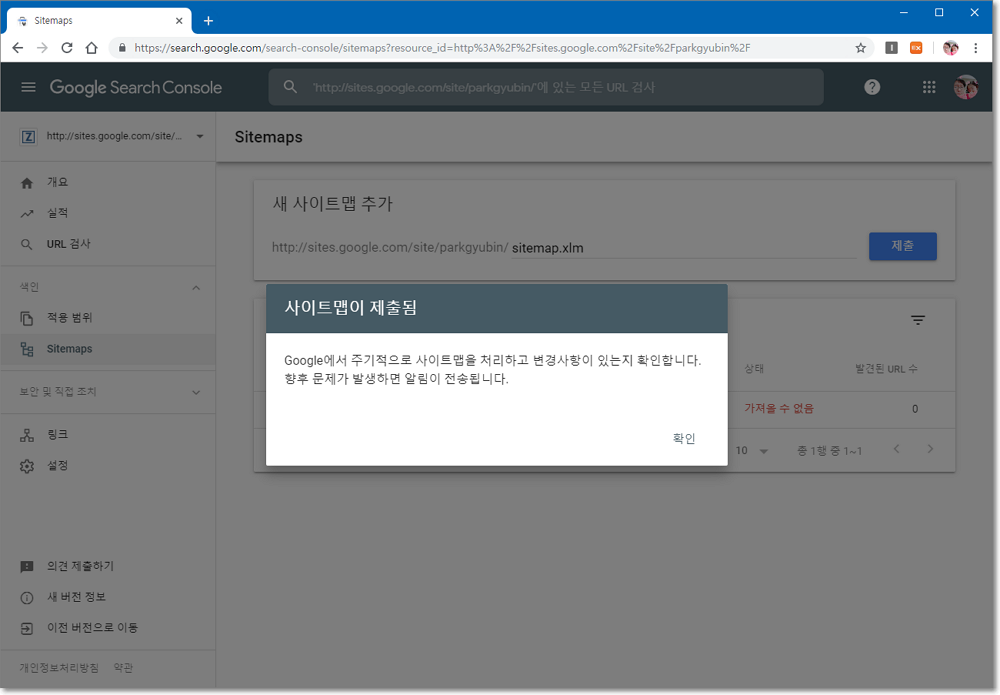Click the filter icon above sitemap table
Screen dimensions: 1000x695
917,320
